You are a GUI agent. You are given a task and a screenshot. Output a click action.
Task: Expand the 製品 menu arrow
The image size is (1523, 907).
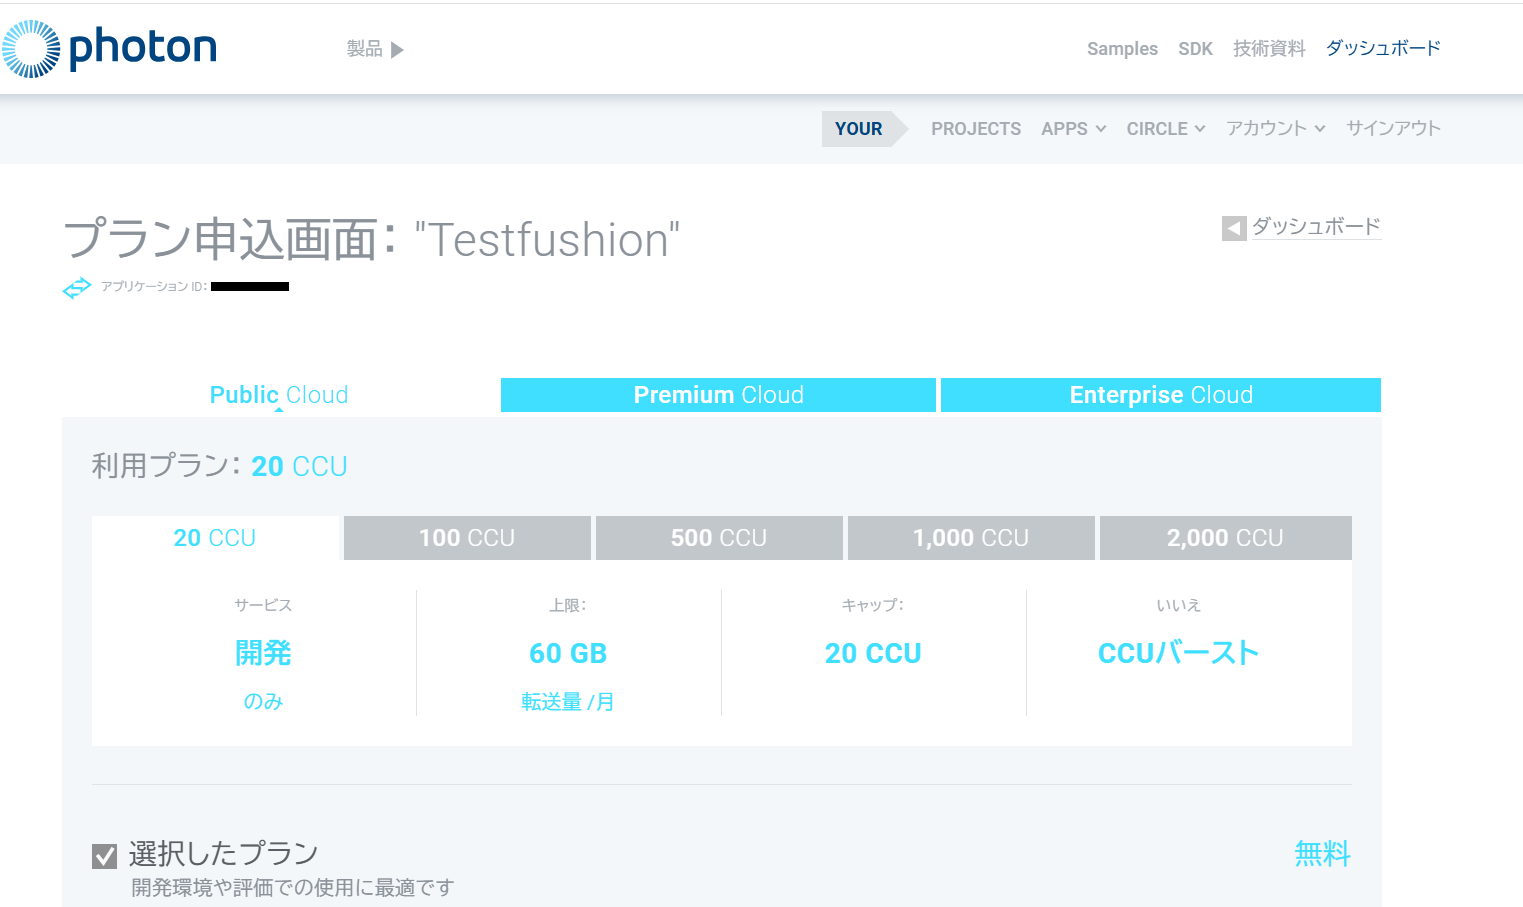tap(397, 50)
